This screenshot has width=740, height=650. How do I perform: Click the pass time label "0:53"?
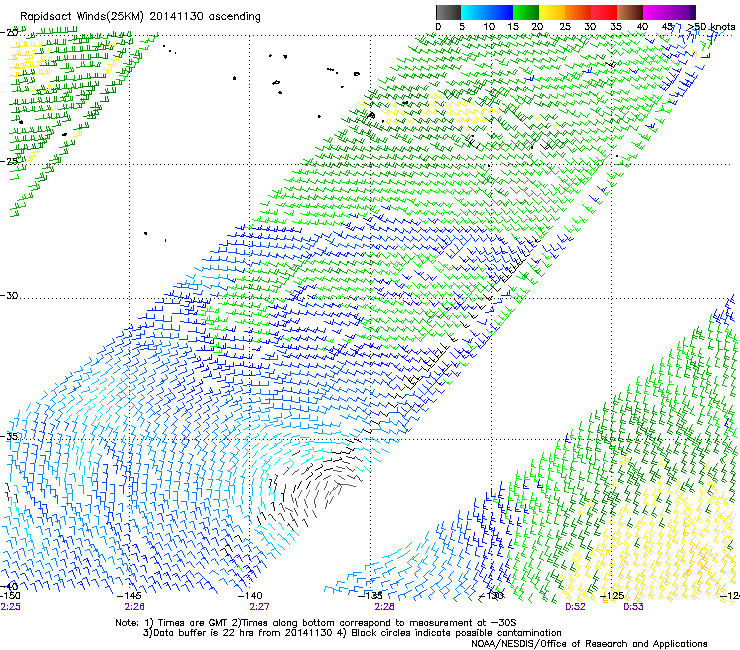(633, 607)
